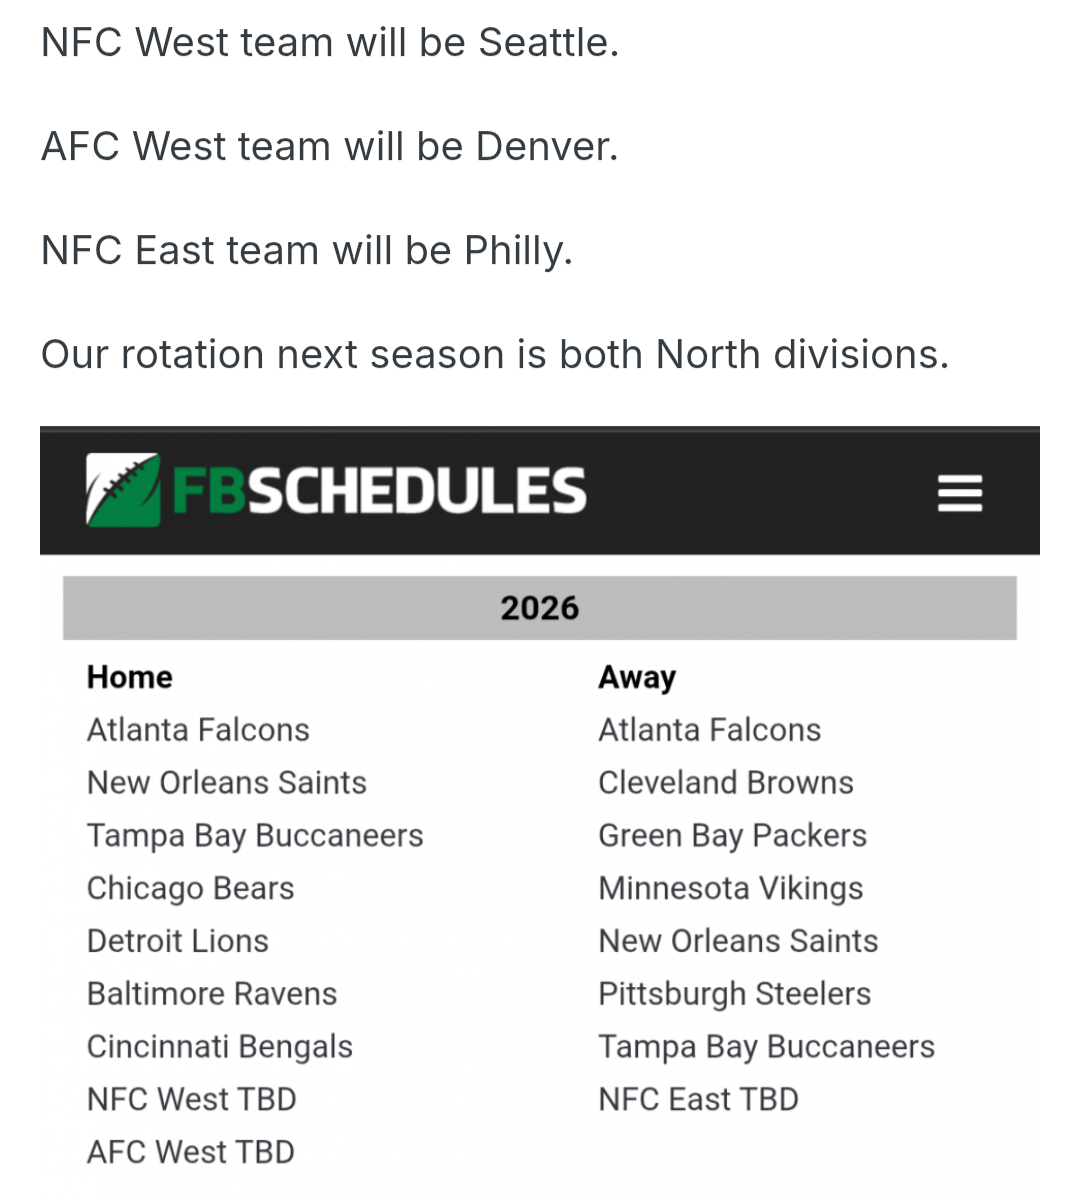Open the hamburger menu icon

pos(959,493)
